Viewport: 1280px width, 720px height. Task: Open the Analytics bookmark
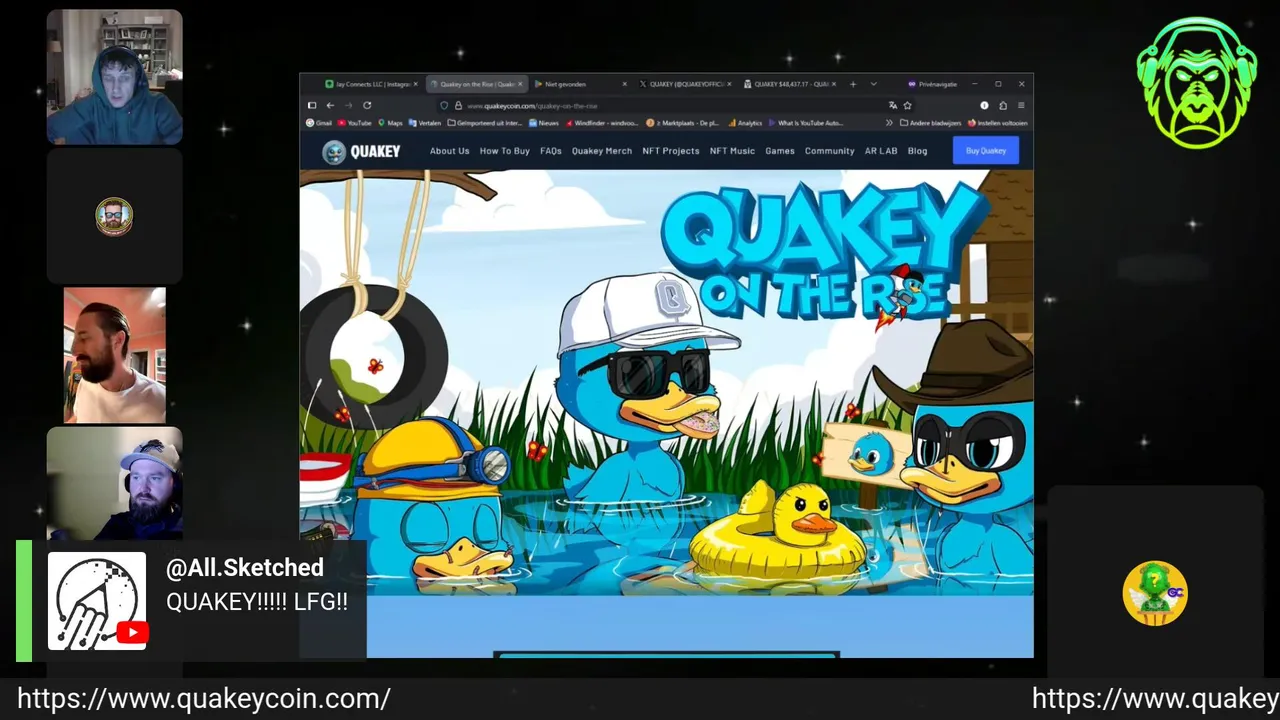coord(746,123)
